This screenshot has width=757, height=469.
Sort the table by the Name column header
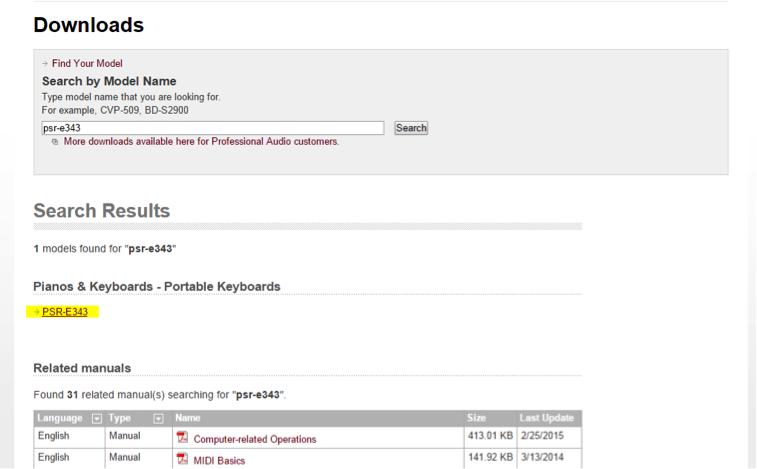[188, 418]
